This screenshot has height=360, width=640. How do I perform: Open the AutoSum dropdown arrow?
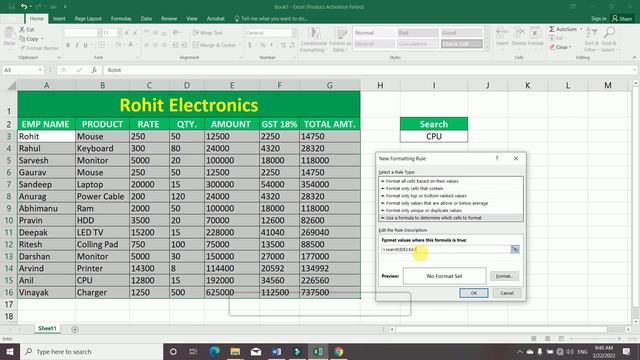point(581,29)
